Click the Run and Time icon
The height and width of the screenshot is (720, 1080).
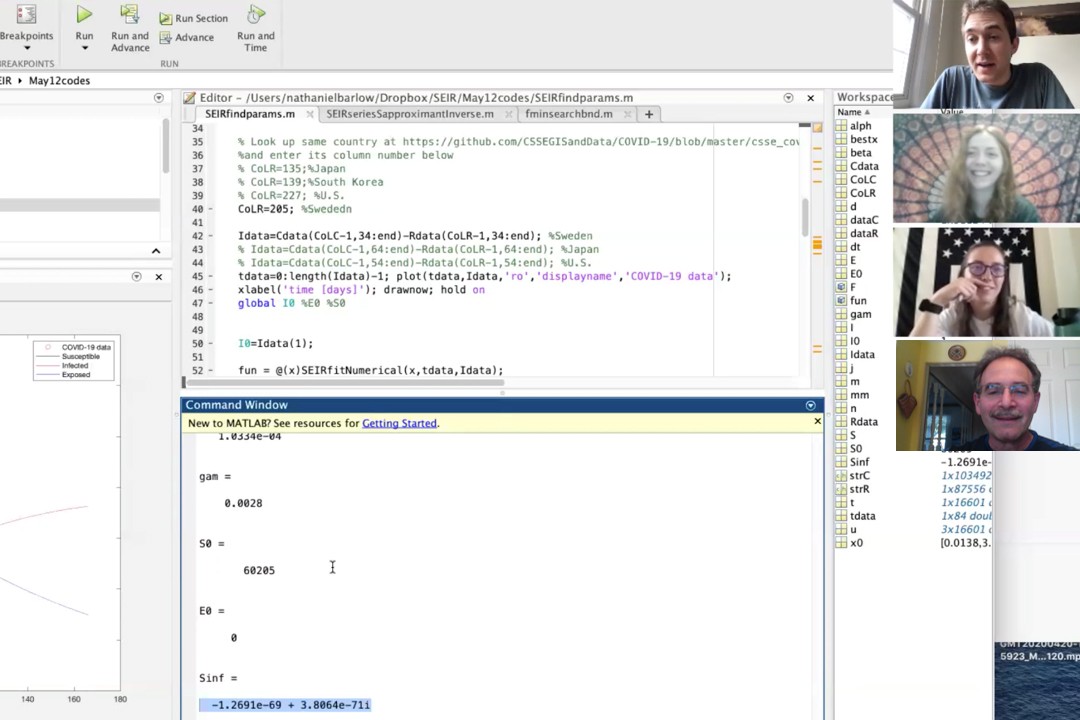pos(256,15)
